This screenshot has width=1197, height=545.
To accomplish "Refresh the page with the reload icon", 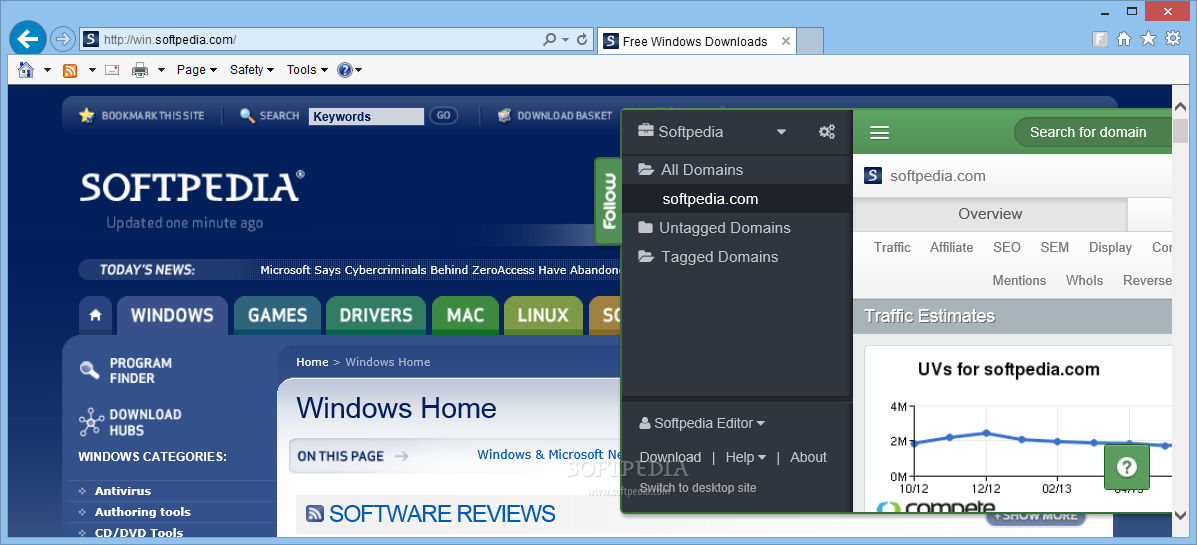I will 582,40.
